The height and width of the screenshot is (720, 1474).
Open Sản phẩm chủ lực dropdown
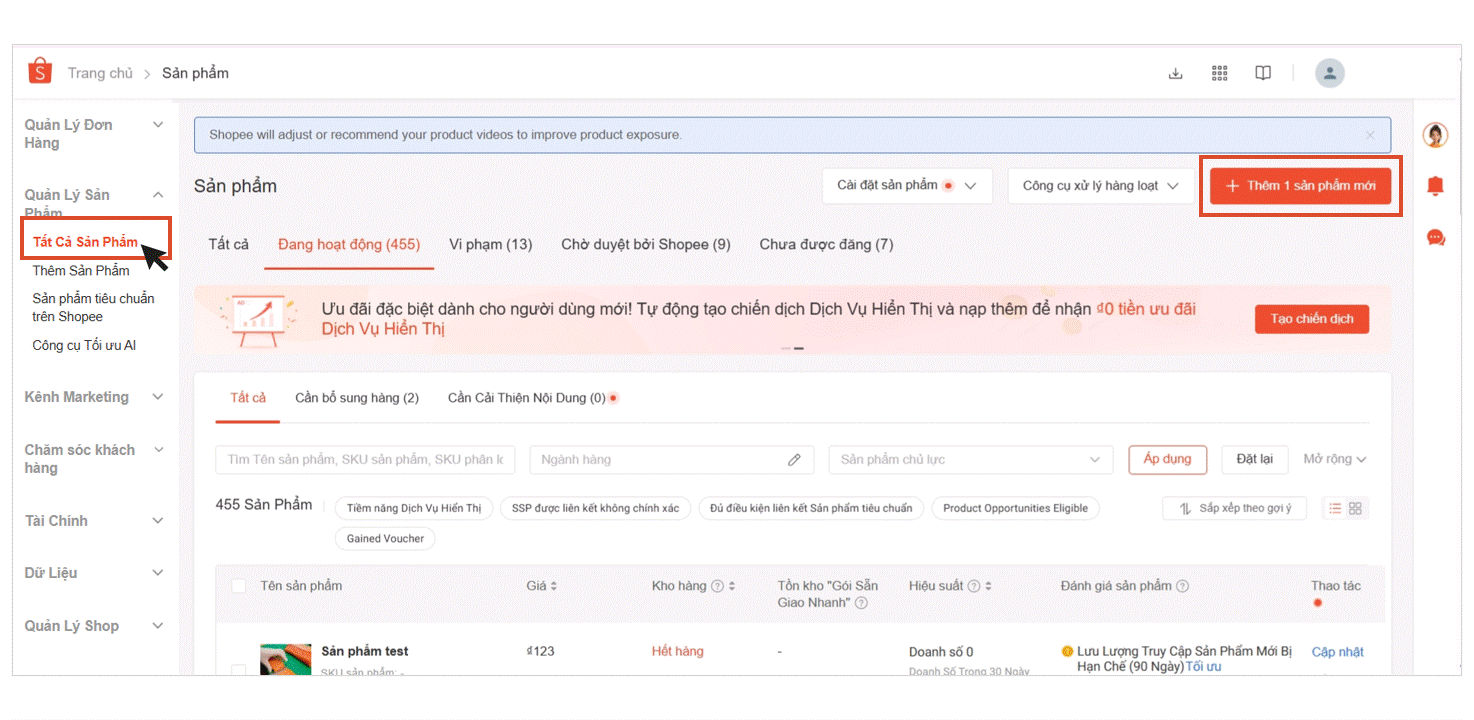(971, 460)
